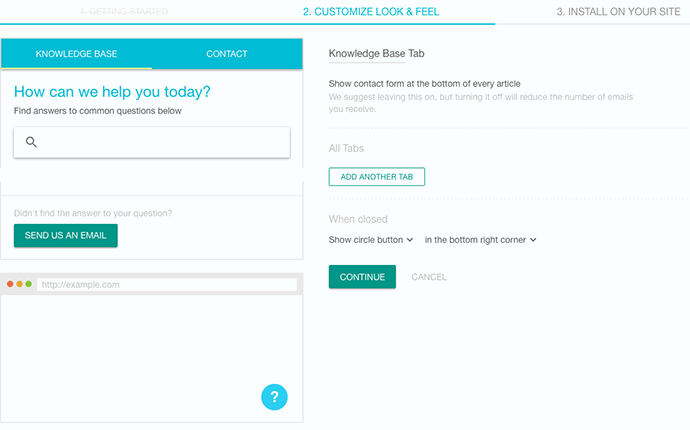
Task: Click the round question mark help button
Action: click(x=274, y=397)
